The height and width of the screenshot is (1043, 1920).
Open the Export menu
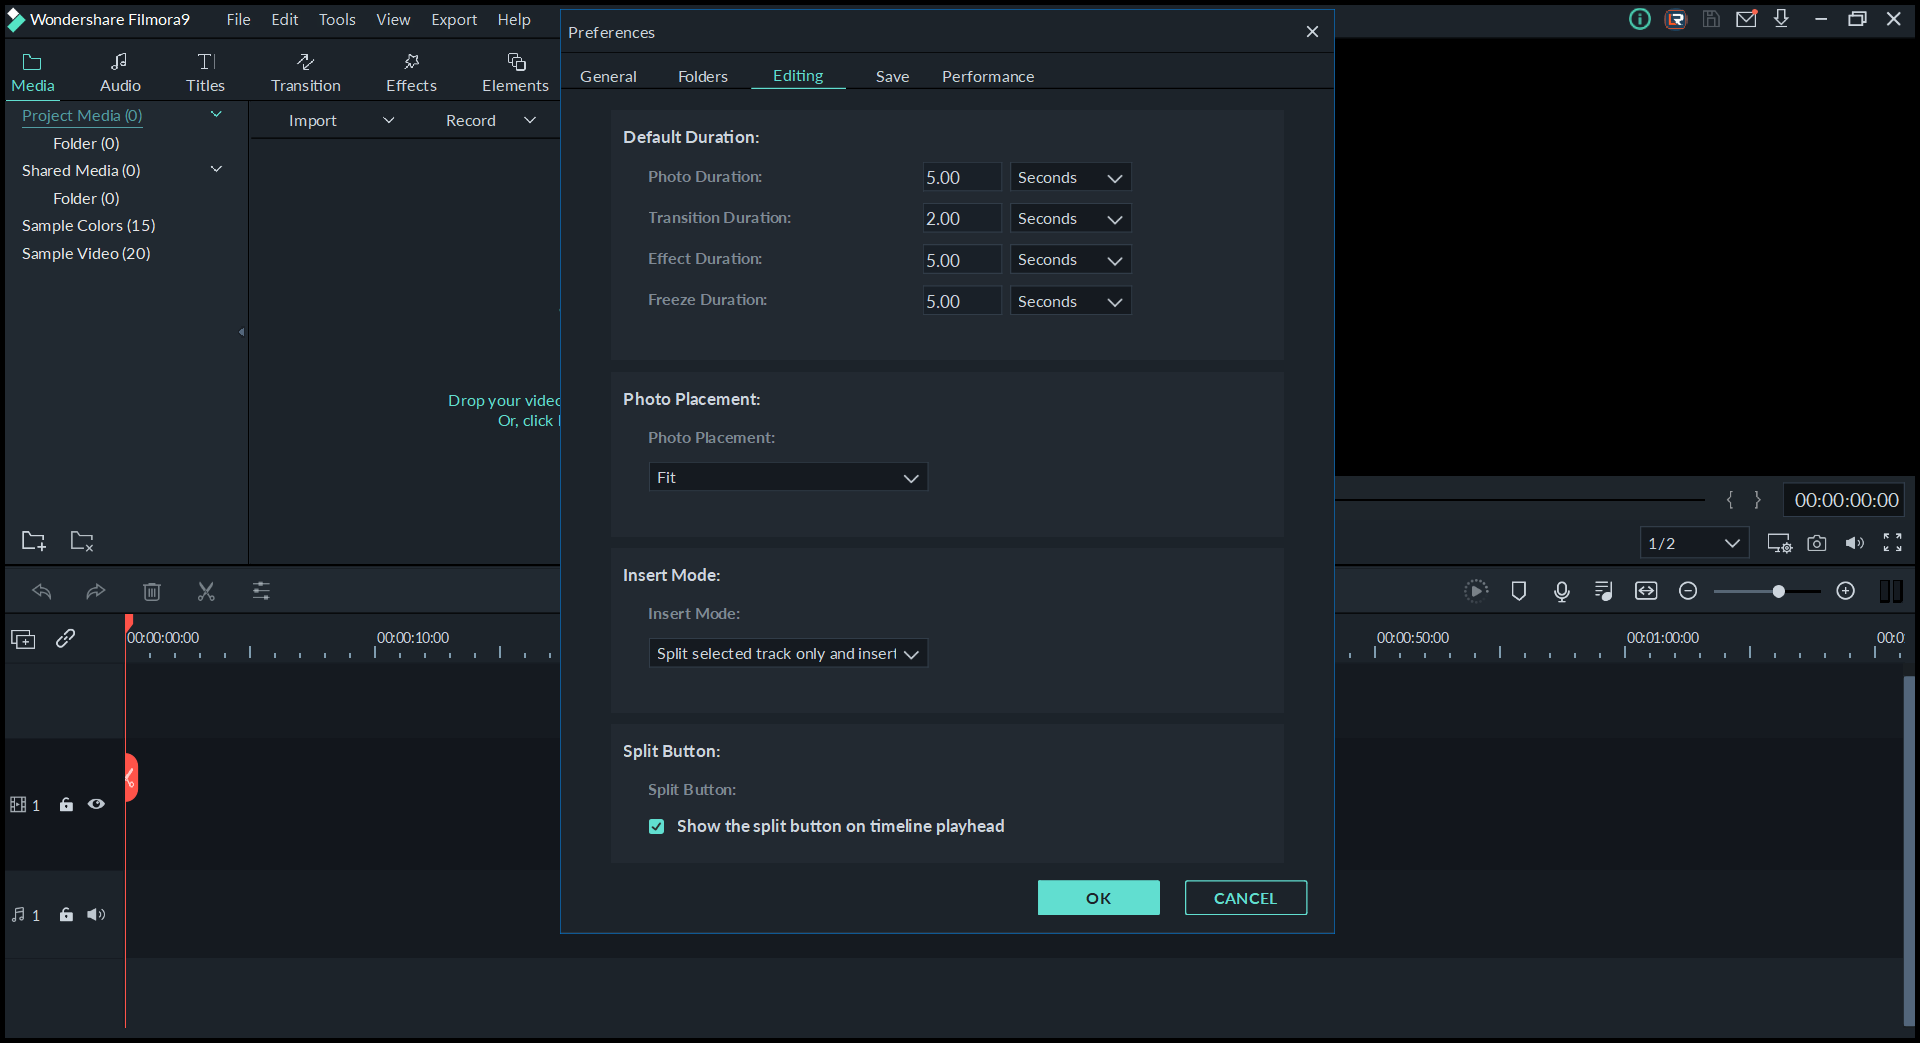tap(454, 19)
